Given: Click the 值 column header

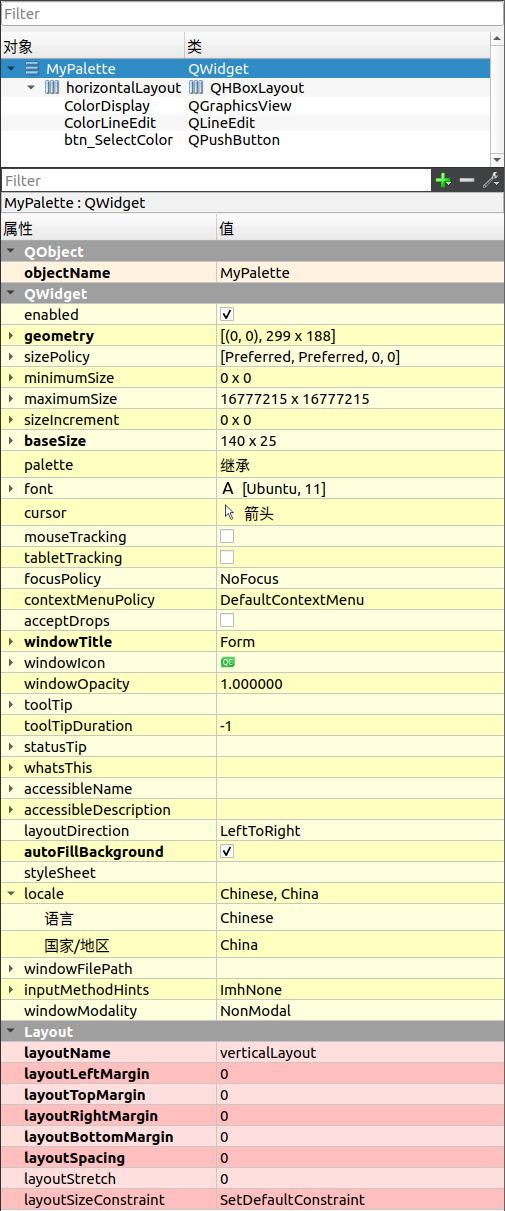Looking at the screenshot, I should point(360,229).
